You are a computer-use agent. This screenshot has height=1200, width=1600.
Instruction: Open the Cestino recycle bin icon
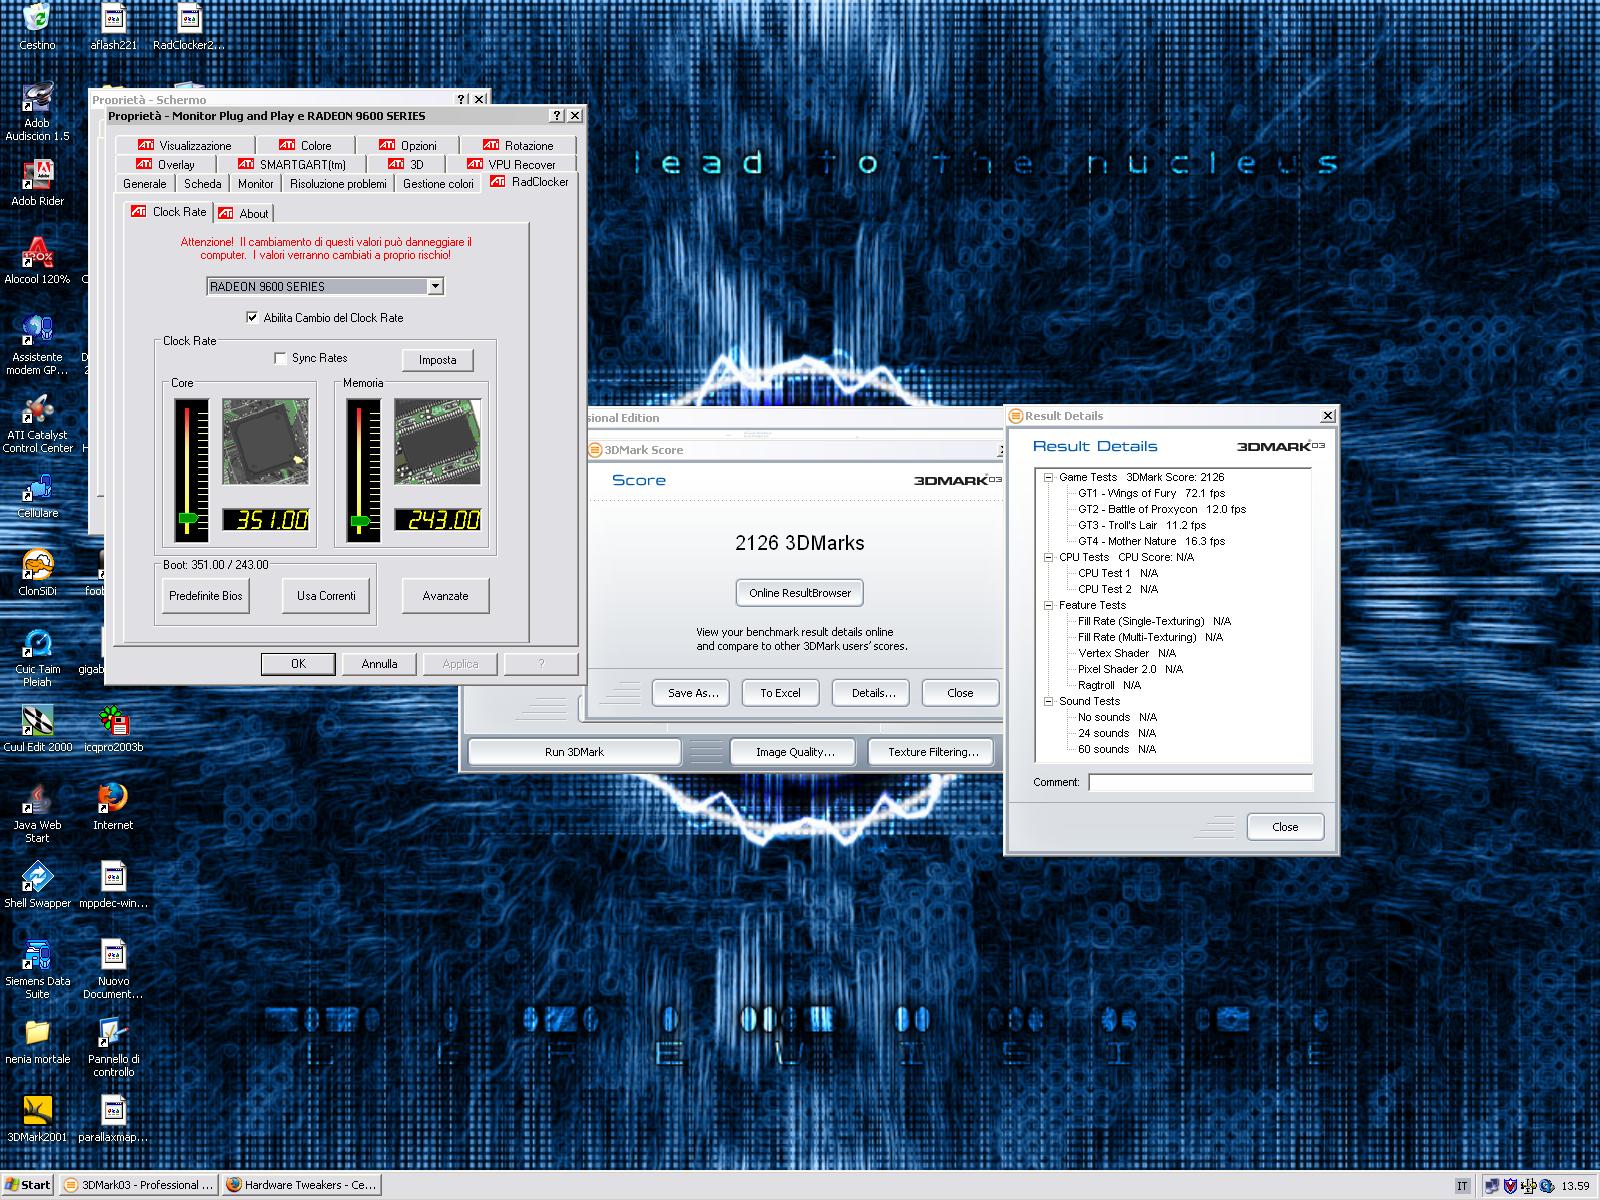[x=37, y=18]
